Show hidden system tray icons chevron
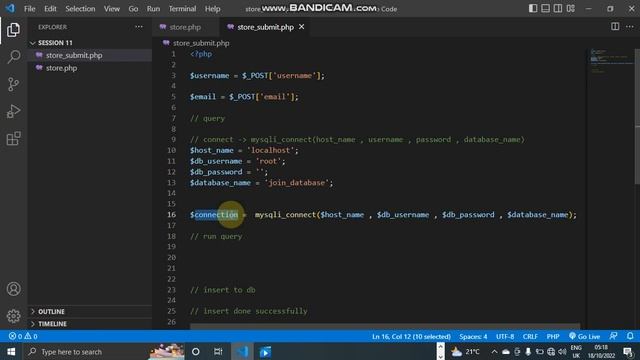Viewport: 640px width, 360px height. tap(494, 351)
